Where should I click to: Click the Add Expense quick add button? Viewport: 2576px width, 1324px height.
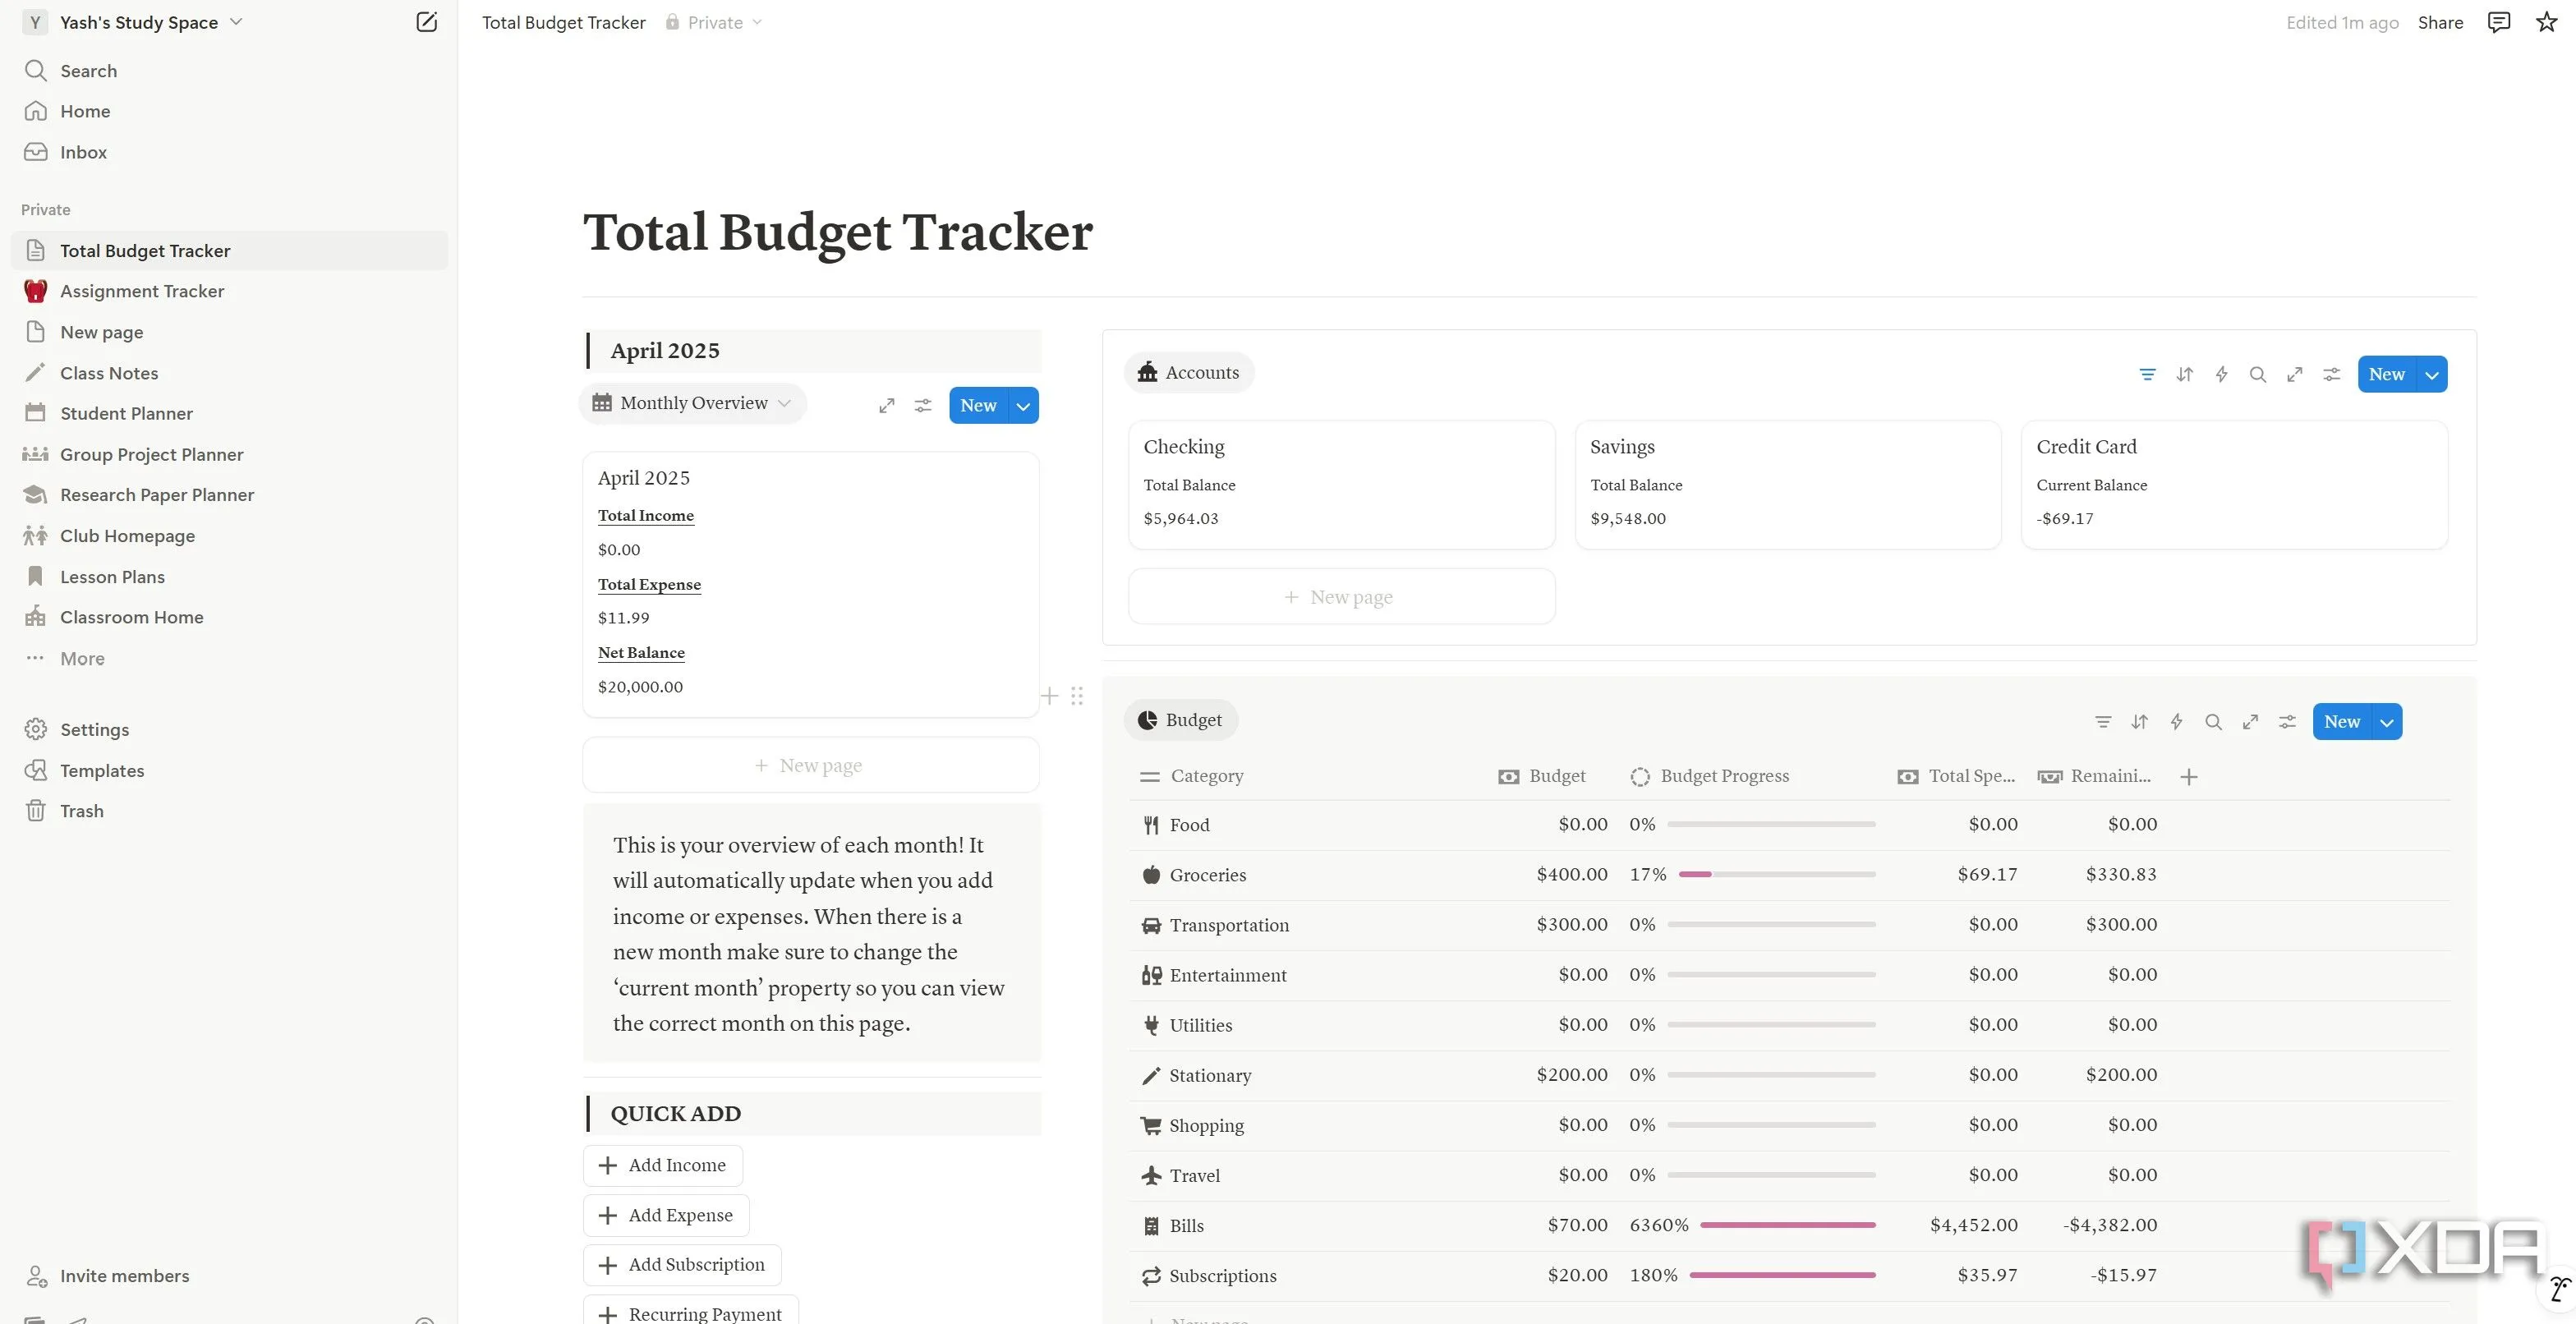point(666,1215)
